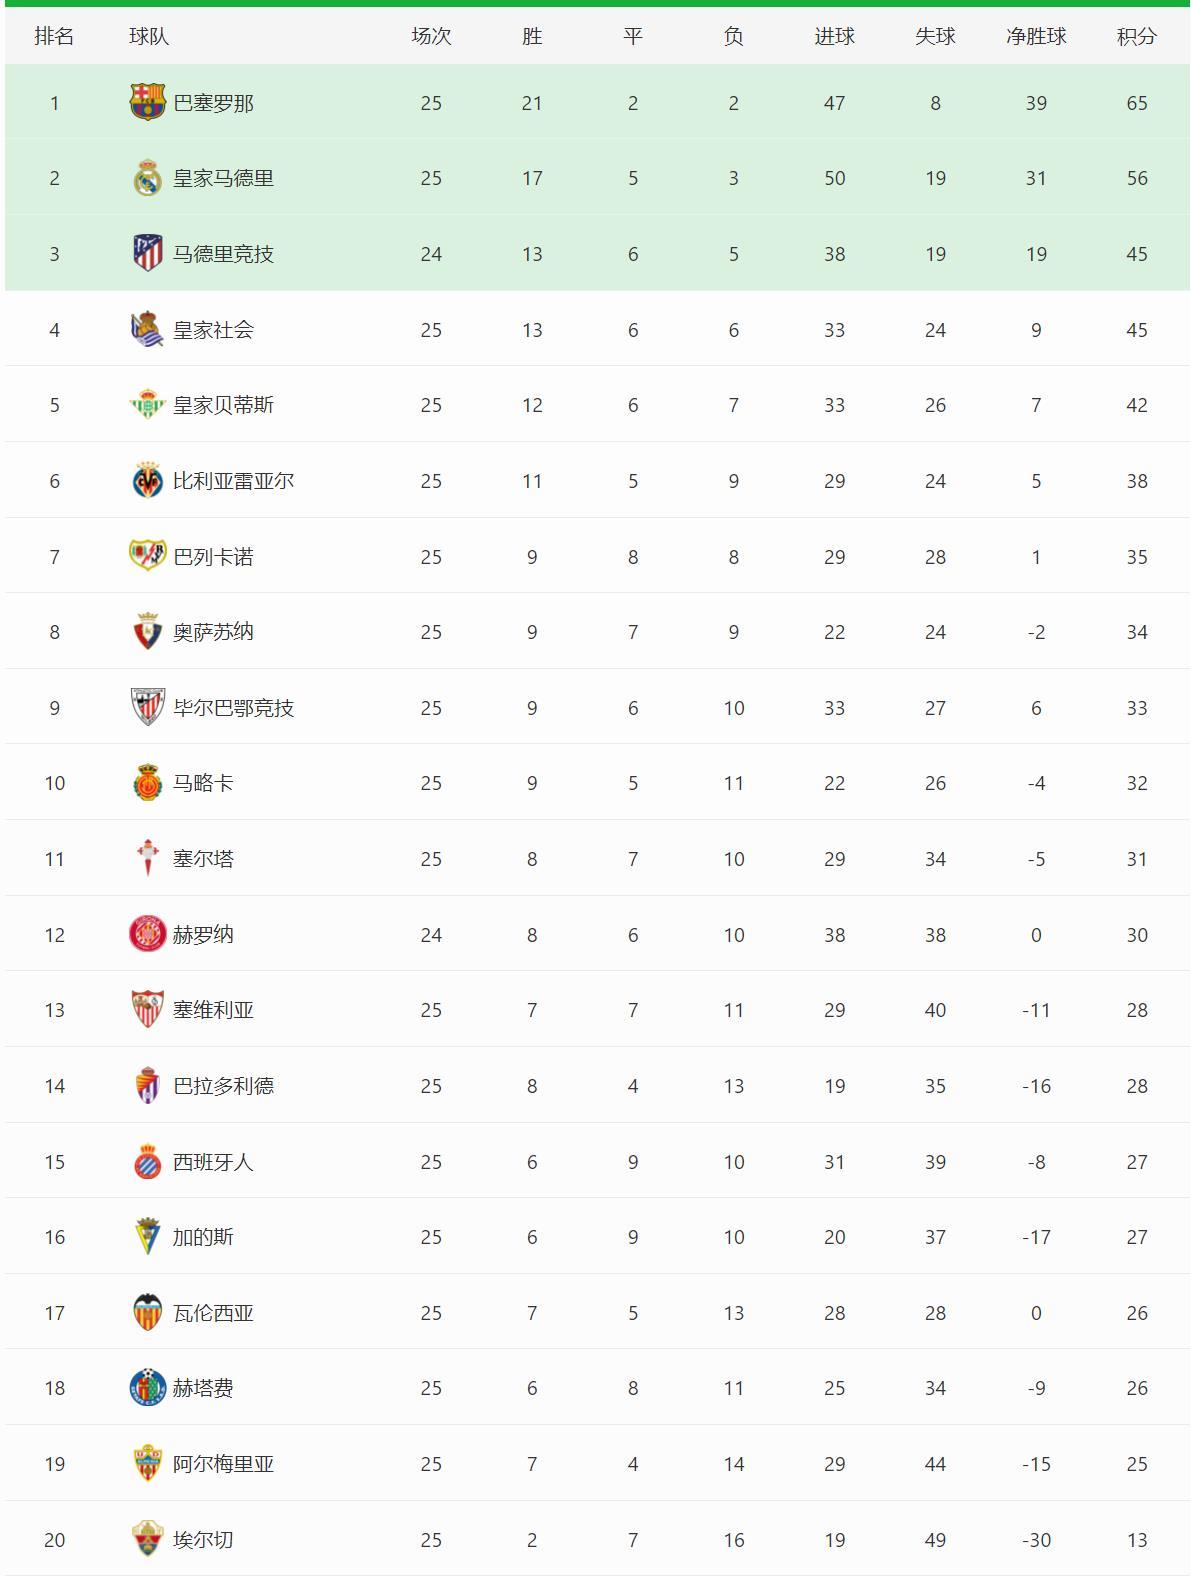Click the 净胜球 column header
This screenshot has width=1191, height=1576.
(x=1036, y=36)
